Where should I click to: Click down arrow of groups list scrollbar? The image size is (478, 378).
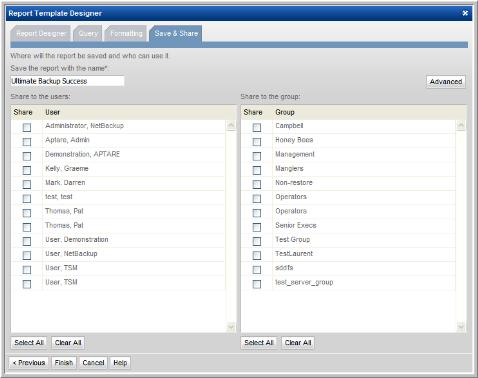[461, 327]
